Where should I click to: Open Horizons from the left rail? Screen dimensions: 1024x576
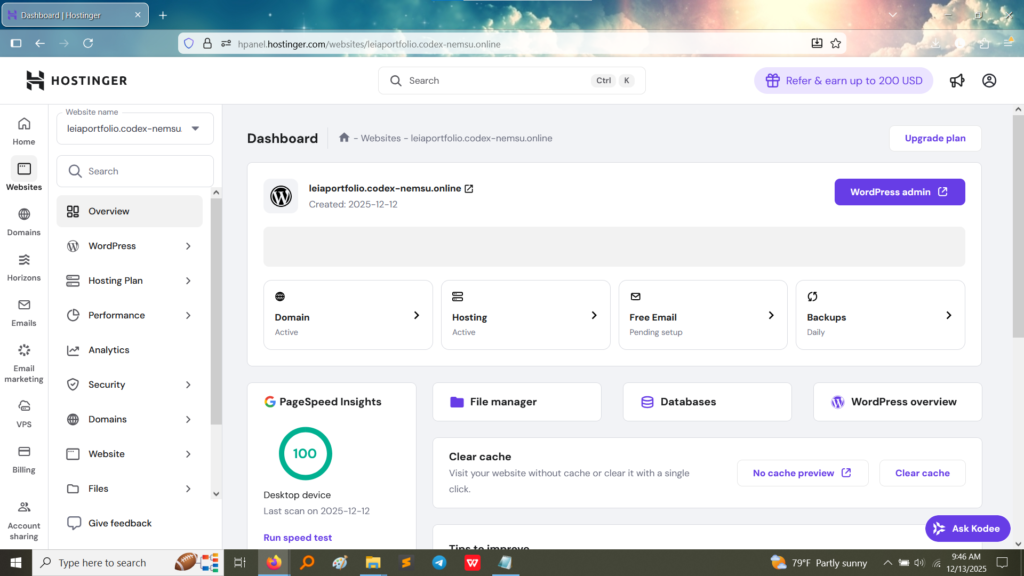[x=24, y=267]
